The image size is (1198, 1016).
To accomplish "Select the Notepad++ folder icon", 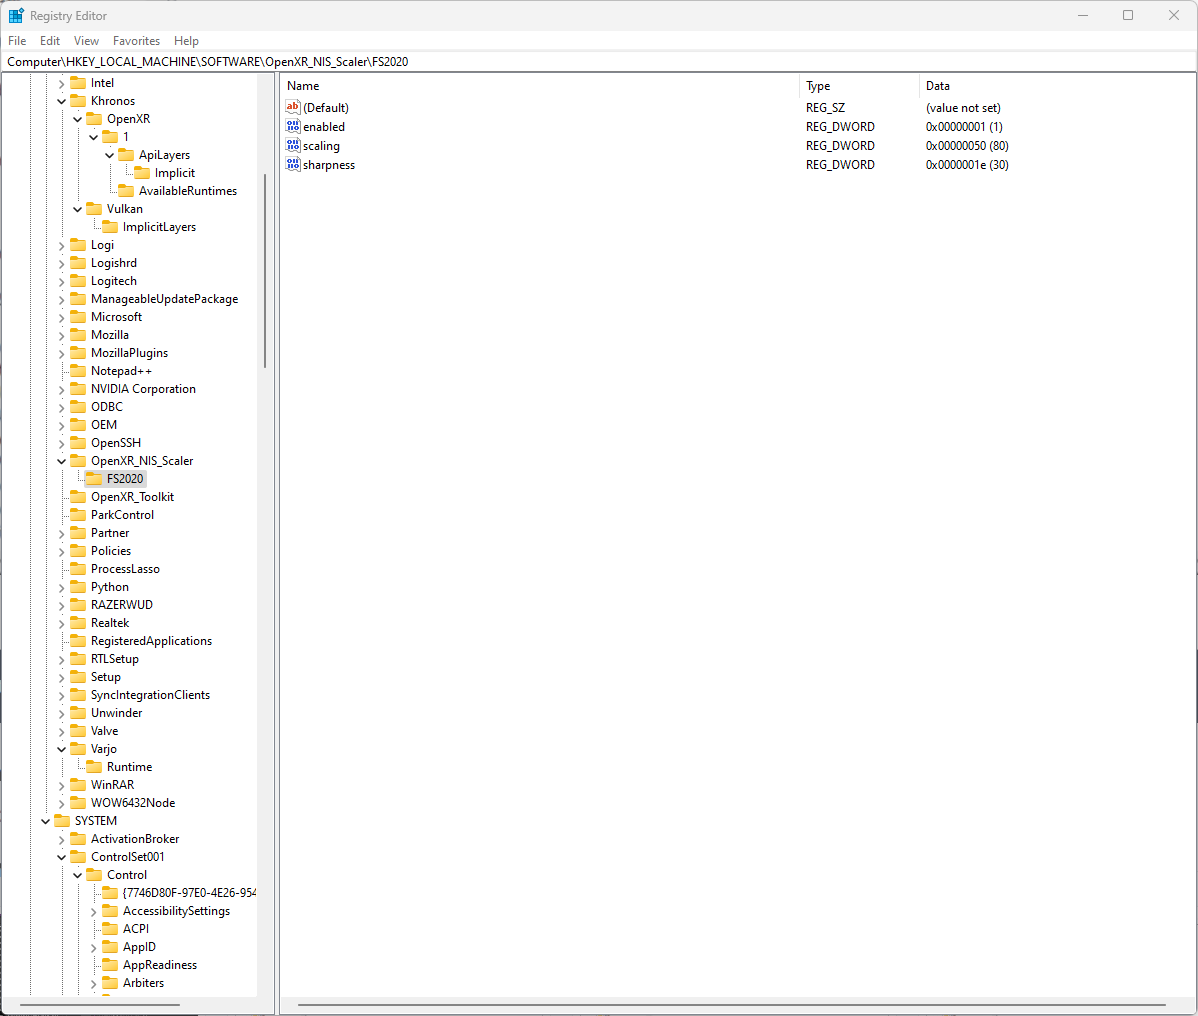I will 78,370.
